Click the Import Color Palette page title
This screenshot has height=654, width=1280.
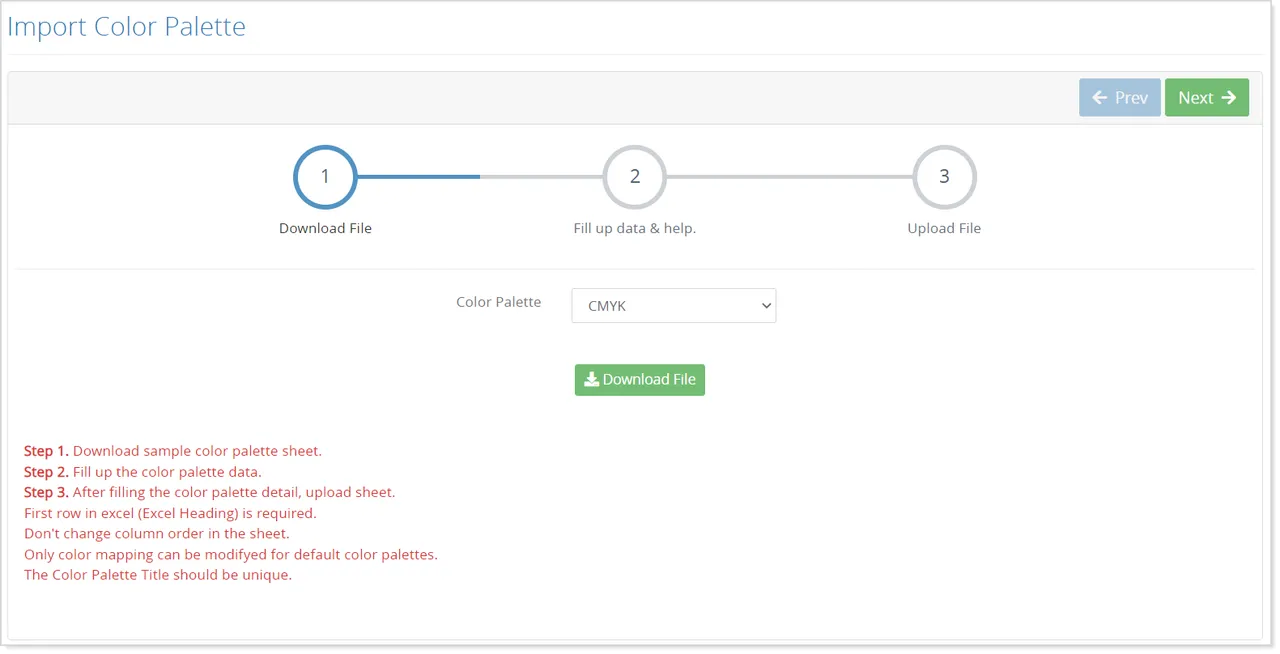126,26
